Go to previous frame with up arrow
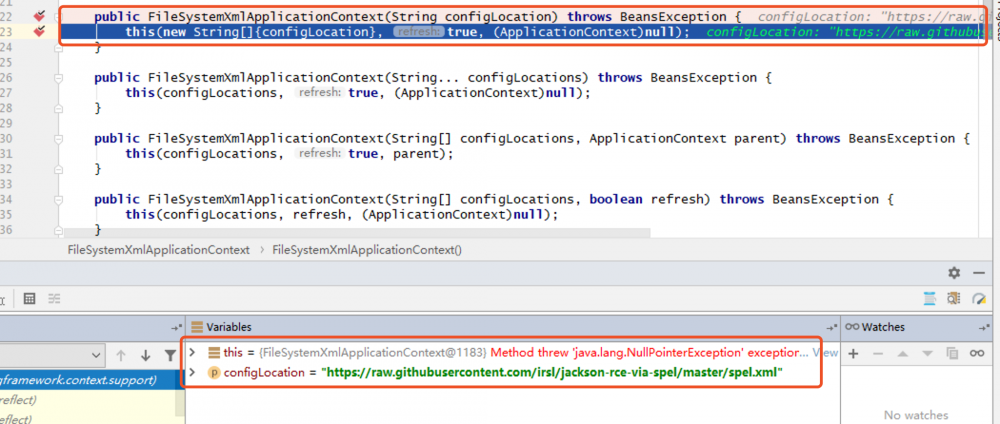This screenshot has height=424, width=1000. coord(121,355)
